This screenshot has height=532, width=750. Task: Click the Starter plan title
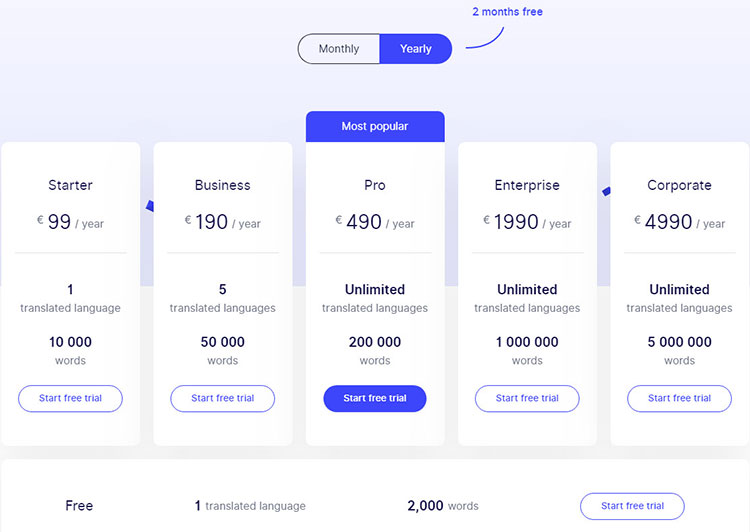coord(70,185)
